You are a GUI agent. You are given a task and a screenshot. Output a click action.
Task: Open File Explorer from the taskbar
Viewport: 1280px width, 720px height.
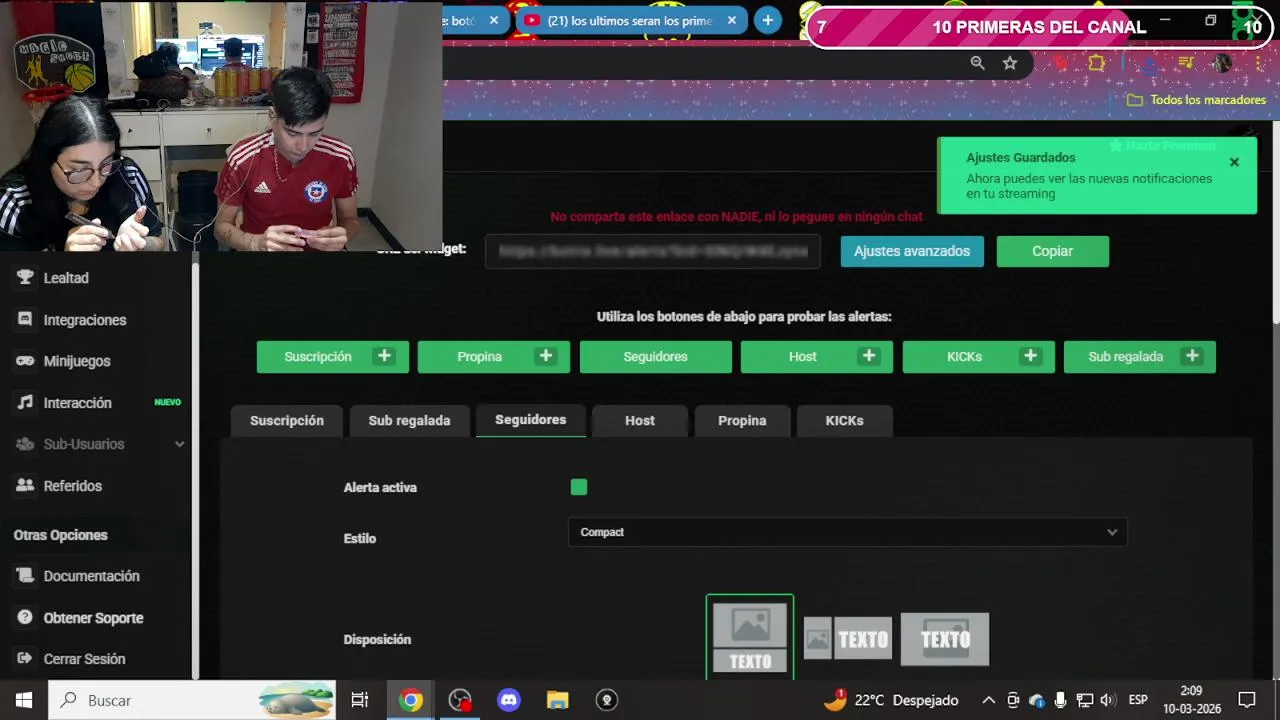pyautogui.click(x=558, y=700)
